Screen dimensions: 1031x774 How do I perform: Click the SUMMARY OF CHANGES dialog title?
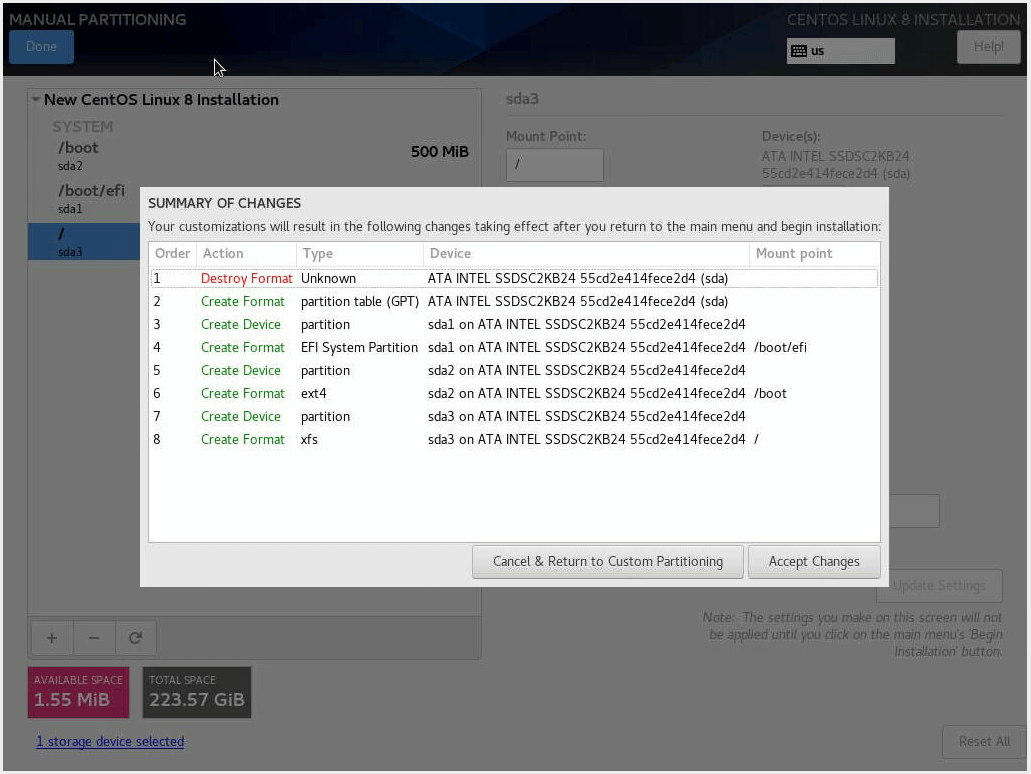point(224,203)
